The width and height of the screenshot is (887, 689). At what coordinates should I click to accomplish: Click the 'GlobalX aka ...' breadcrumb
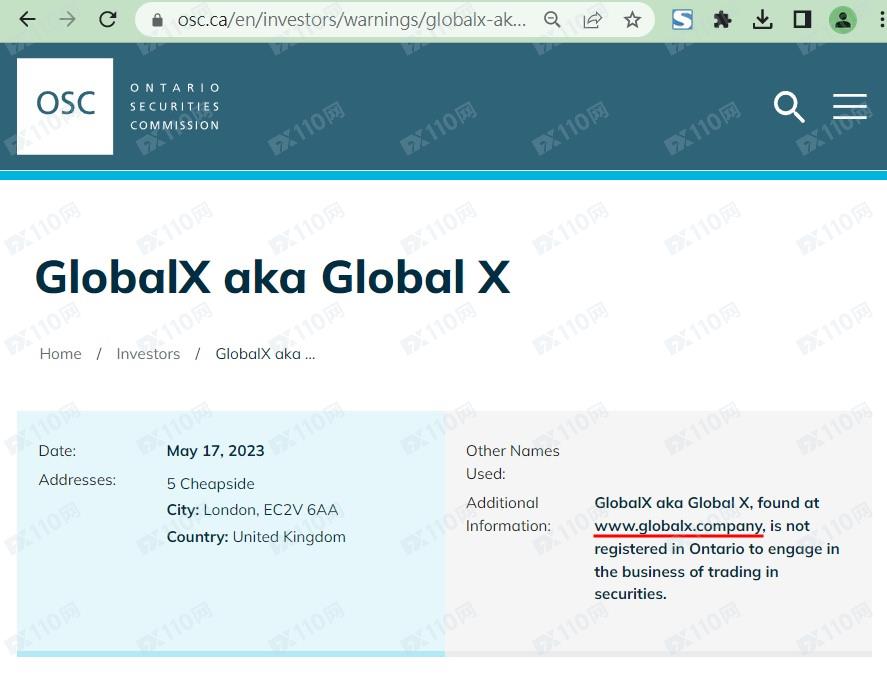265,354
